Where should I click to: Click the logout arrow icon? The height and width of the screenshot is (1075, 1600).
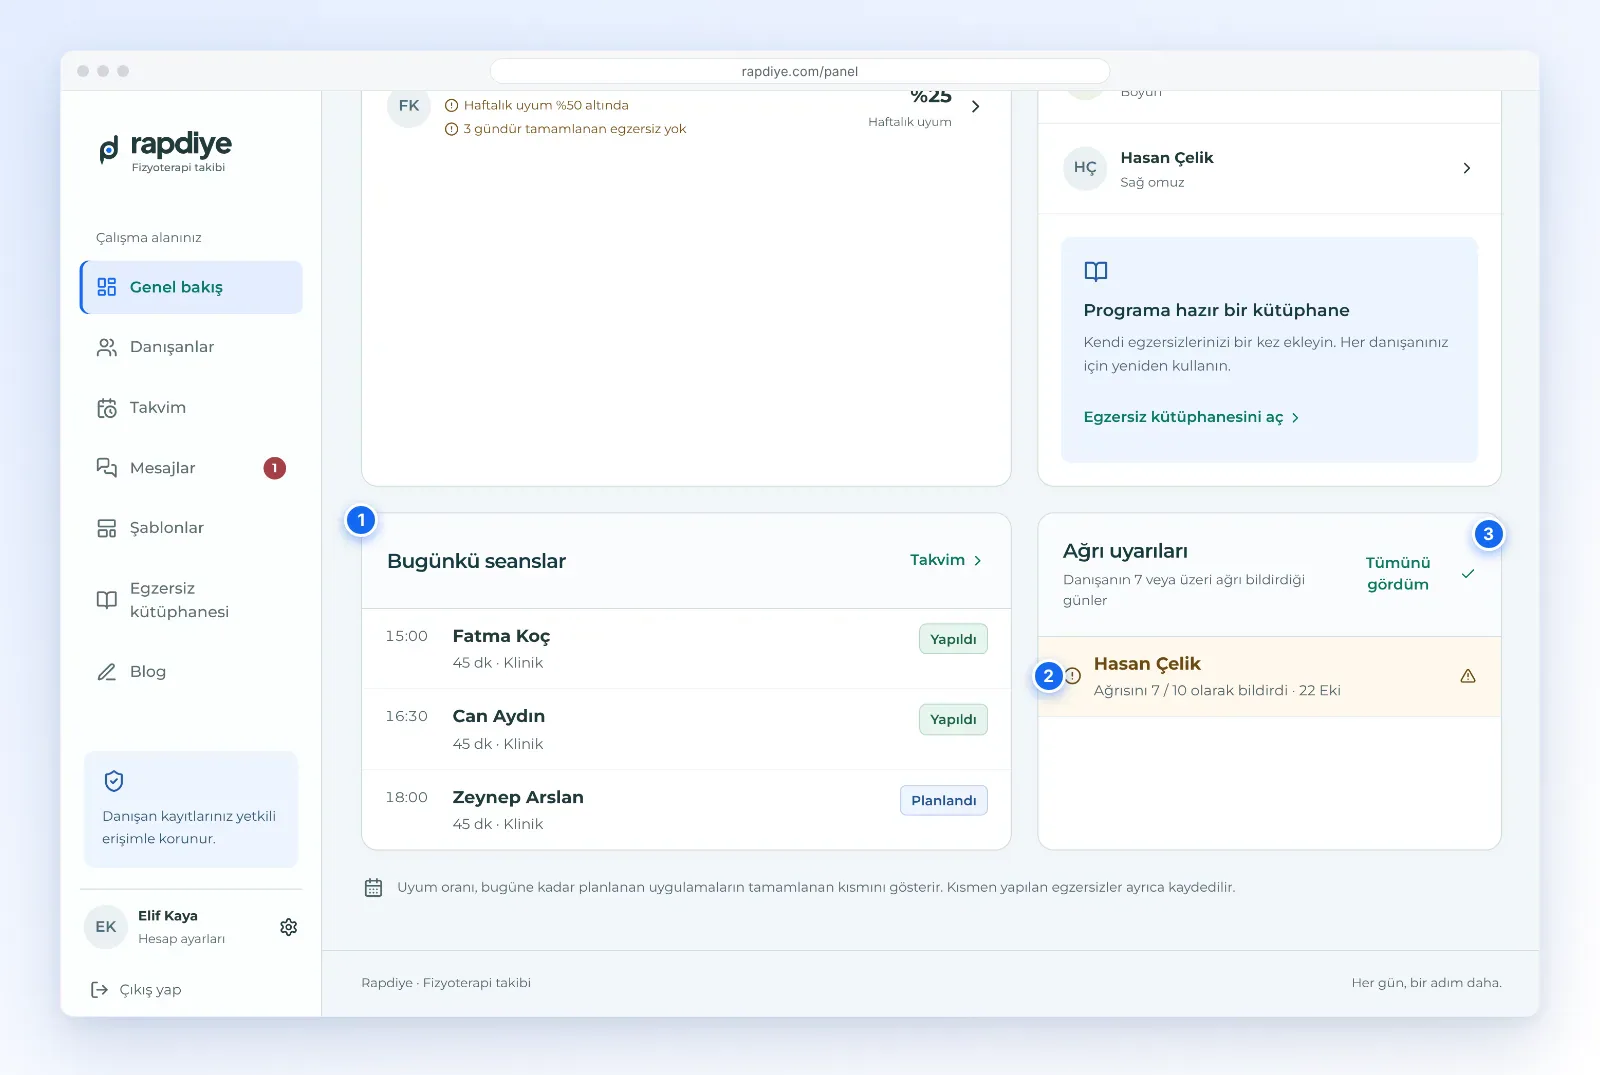(x=99, y=990)
